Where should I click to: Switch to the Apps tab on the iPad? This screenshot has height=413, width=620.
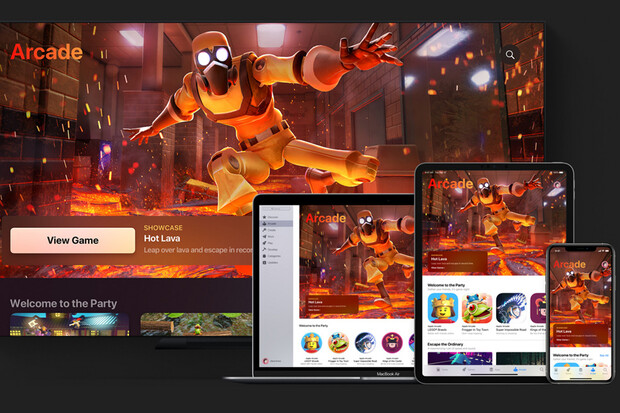(x=494, y=369)
